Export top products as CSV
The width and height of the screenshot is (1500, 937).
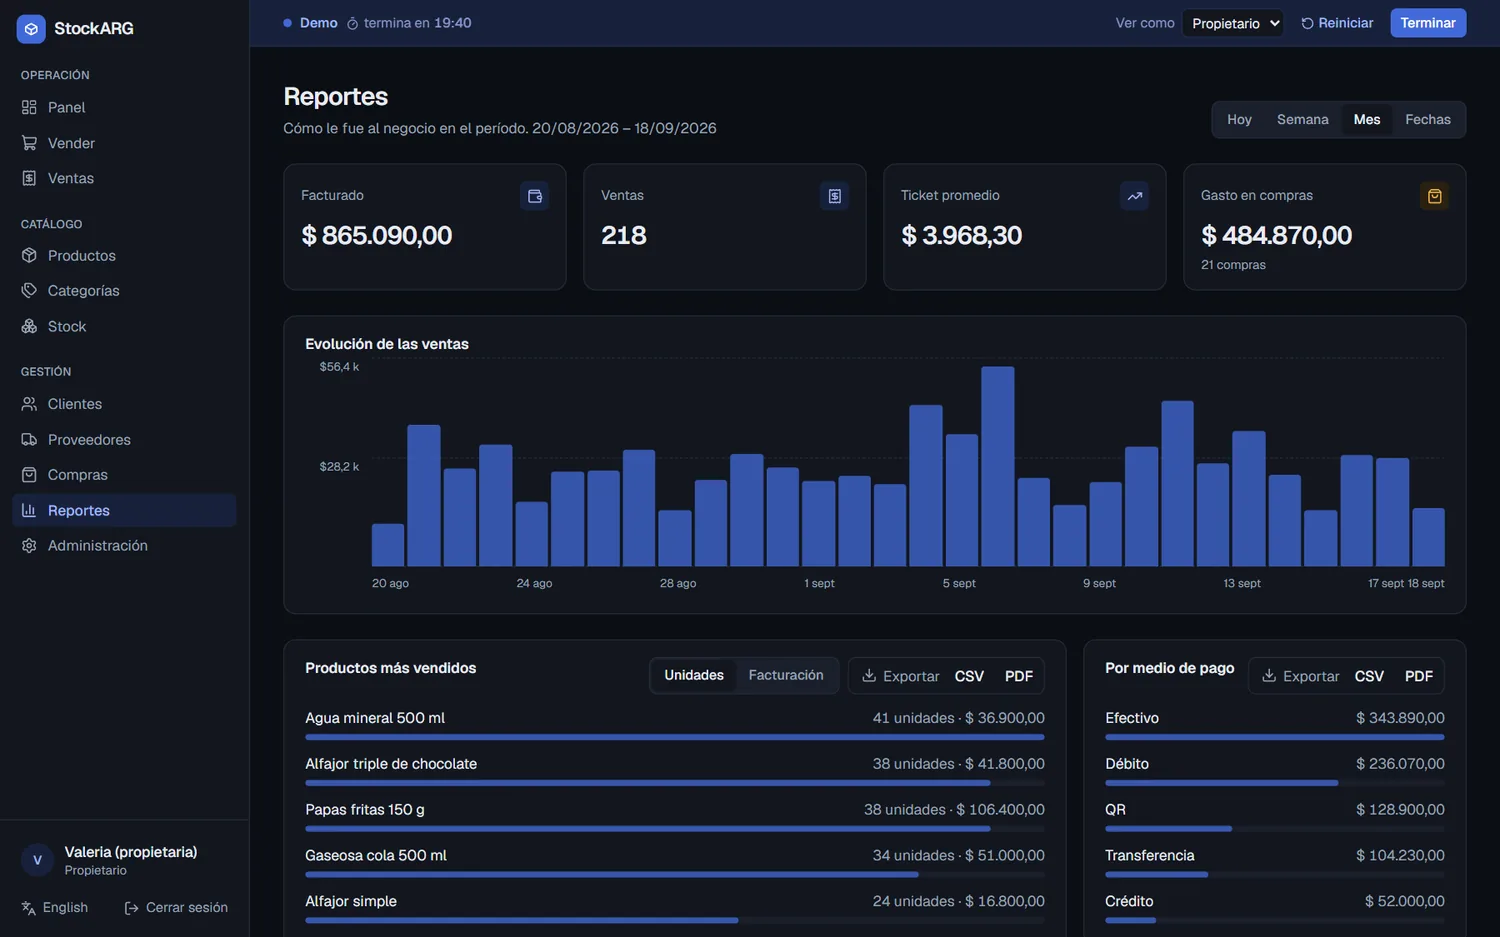click(x=969, y=676)
